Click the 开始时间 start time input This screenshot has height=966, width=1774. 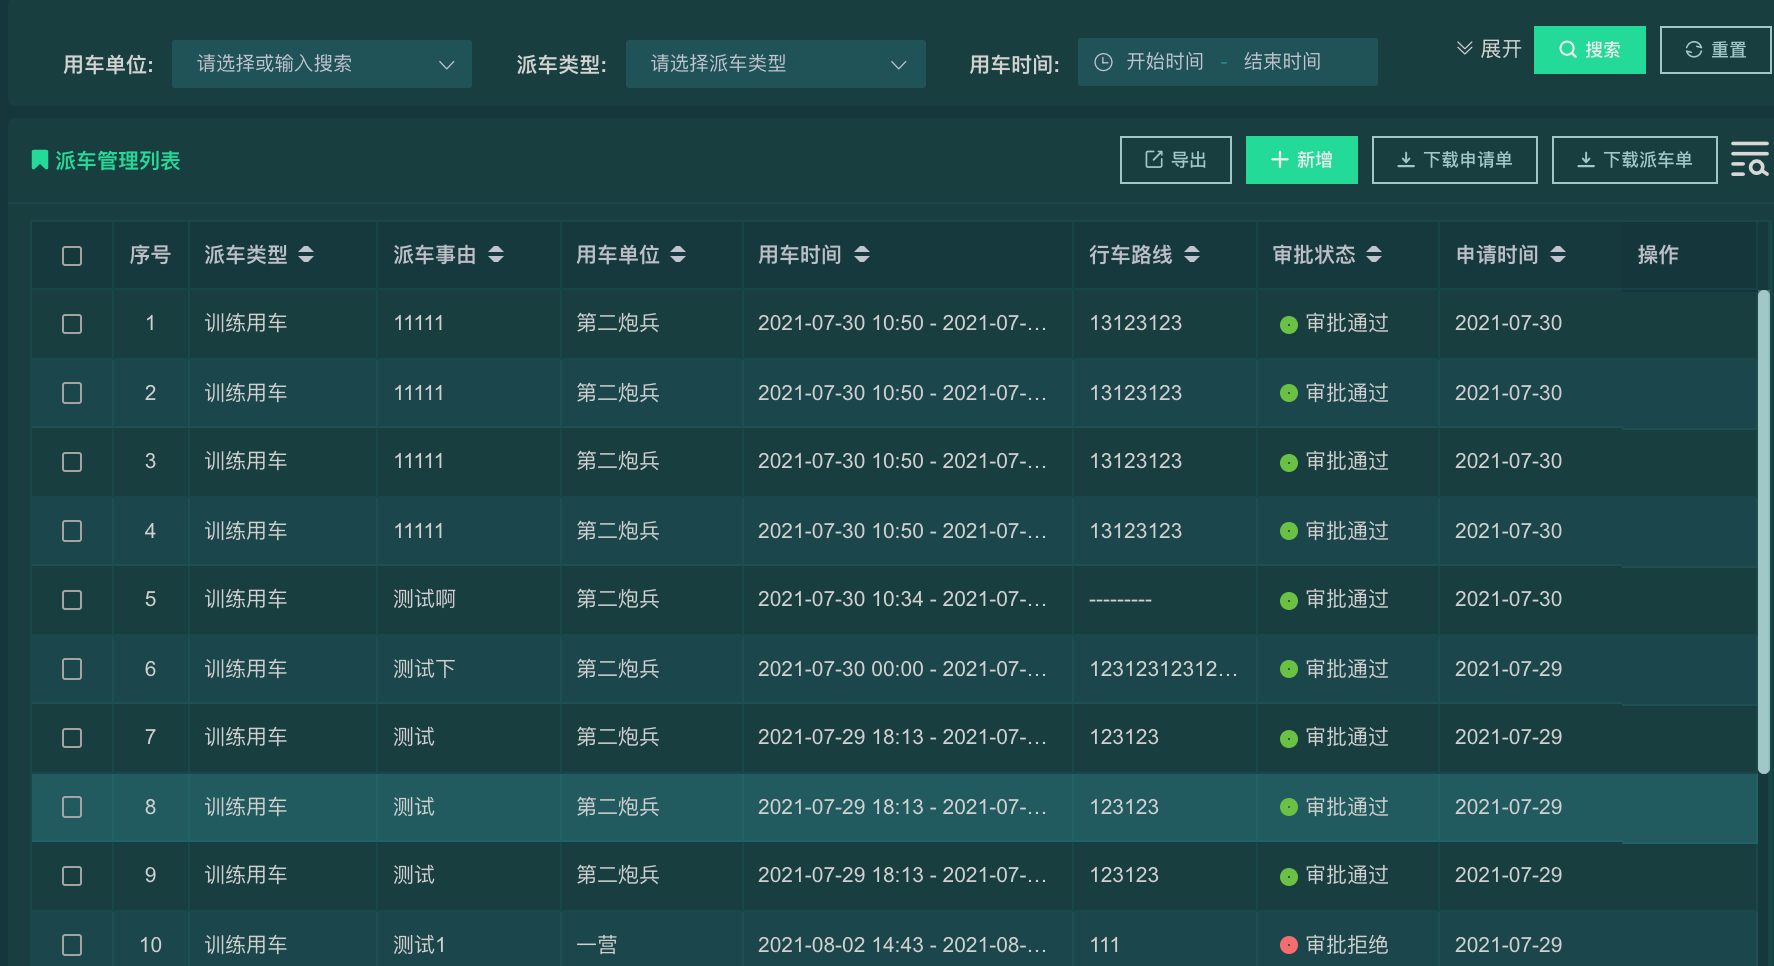click(1165, 62)
